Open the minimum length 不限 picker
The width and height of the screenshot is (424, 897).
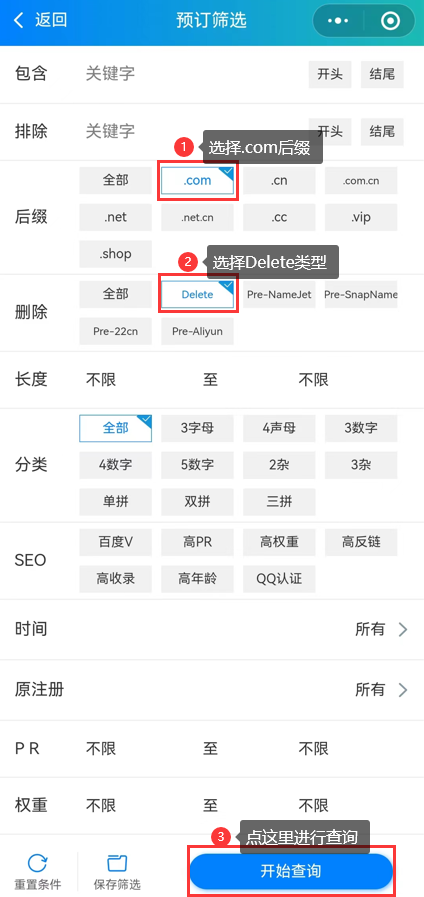click(101, 379)
